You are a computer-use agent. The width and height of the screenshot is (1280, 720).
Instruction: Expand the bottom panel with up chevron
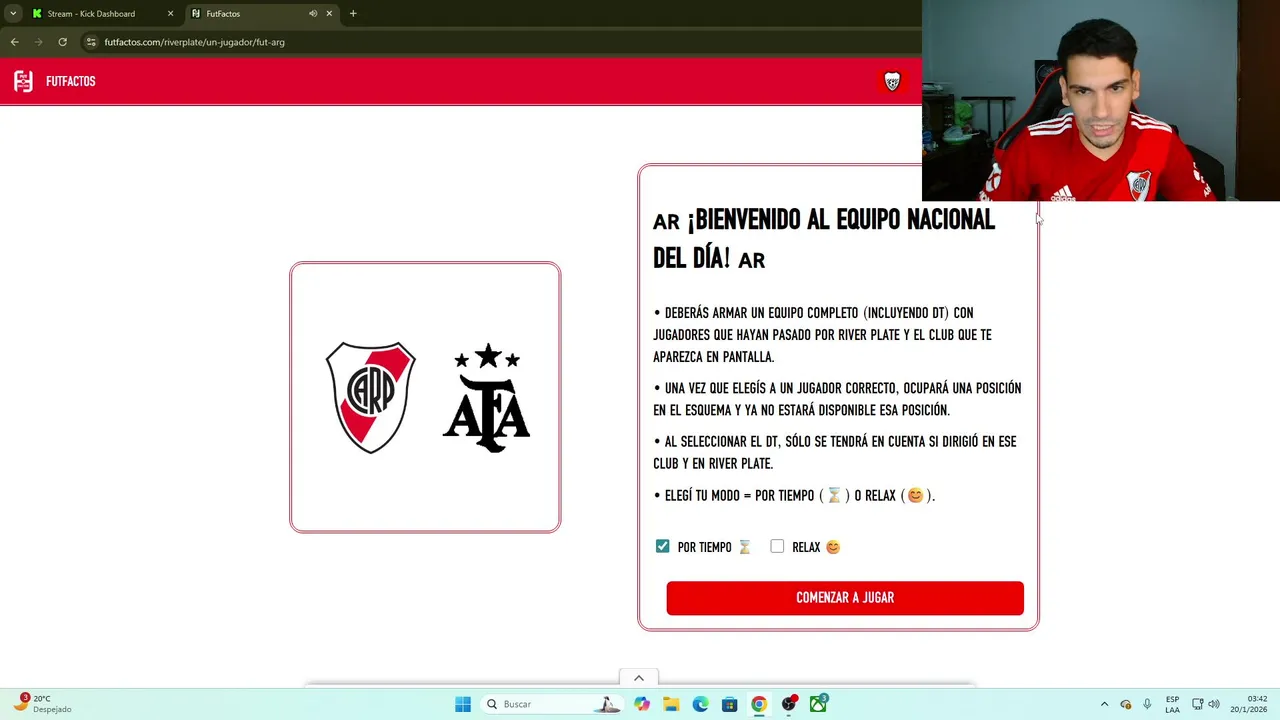pos(639,678)
